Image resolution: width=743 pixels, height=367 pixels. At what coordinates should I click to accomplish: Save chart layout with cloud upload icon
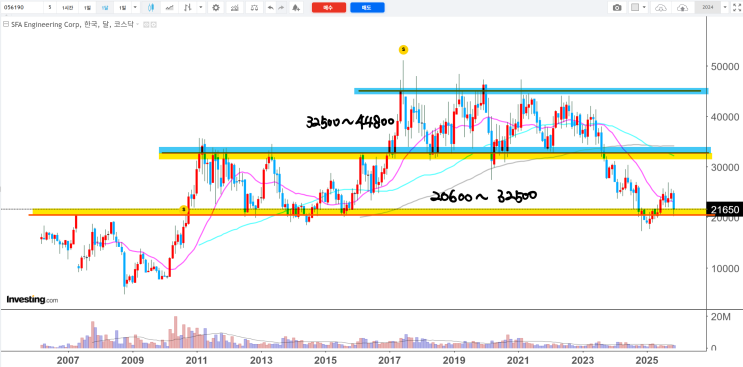pos(682,8)
